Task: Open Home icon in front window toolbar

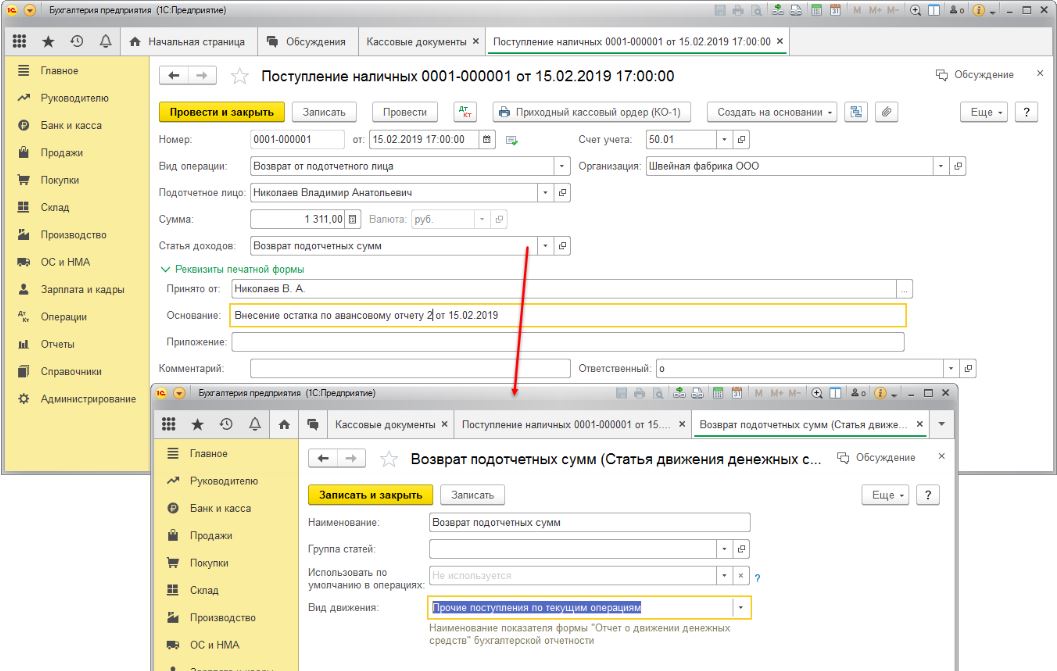Action: coord(284,424)
